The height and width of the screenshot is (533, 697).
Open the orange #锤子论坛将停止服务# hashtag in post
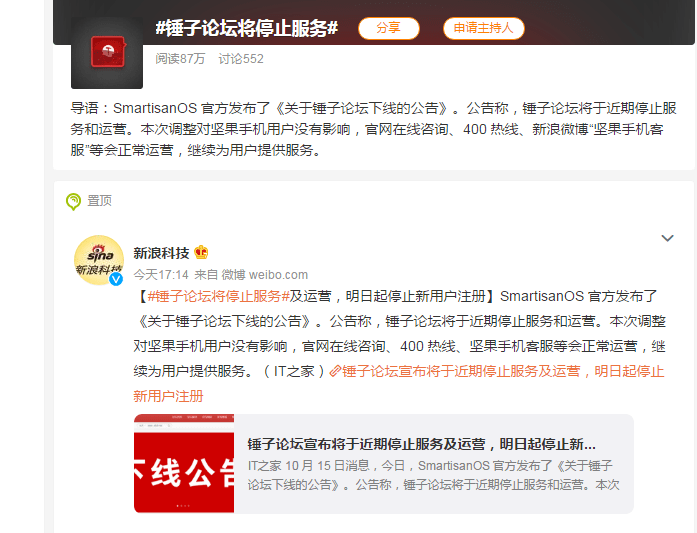[x=219, y=296]
